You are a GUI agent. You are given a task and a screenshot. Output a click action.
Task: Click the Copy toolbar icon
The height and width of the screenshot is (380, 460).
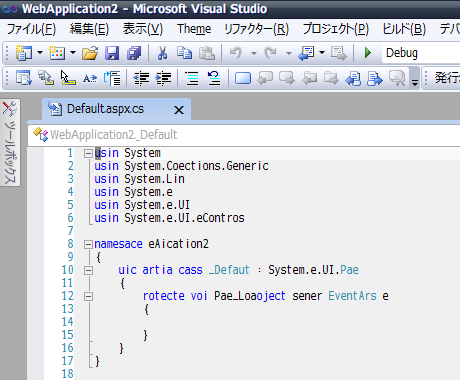pos(184,53)
